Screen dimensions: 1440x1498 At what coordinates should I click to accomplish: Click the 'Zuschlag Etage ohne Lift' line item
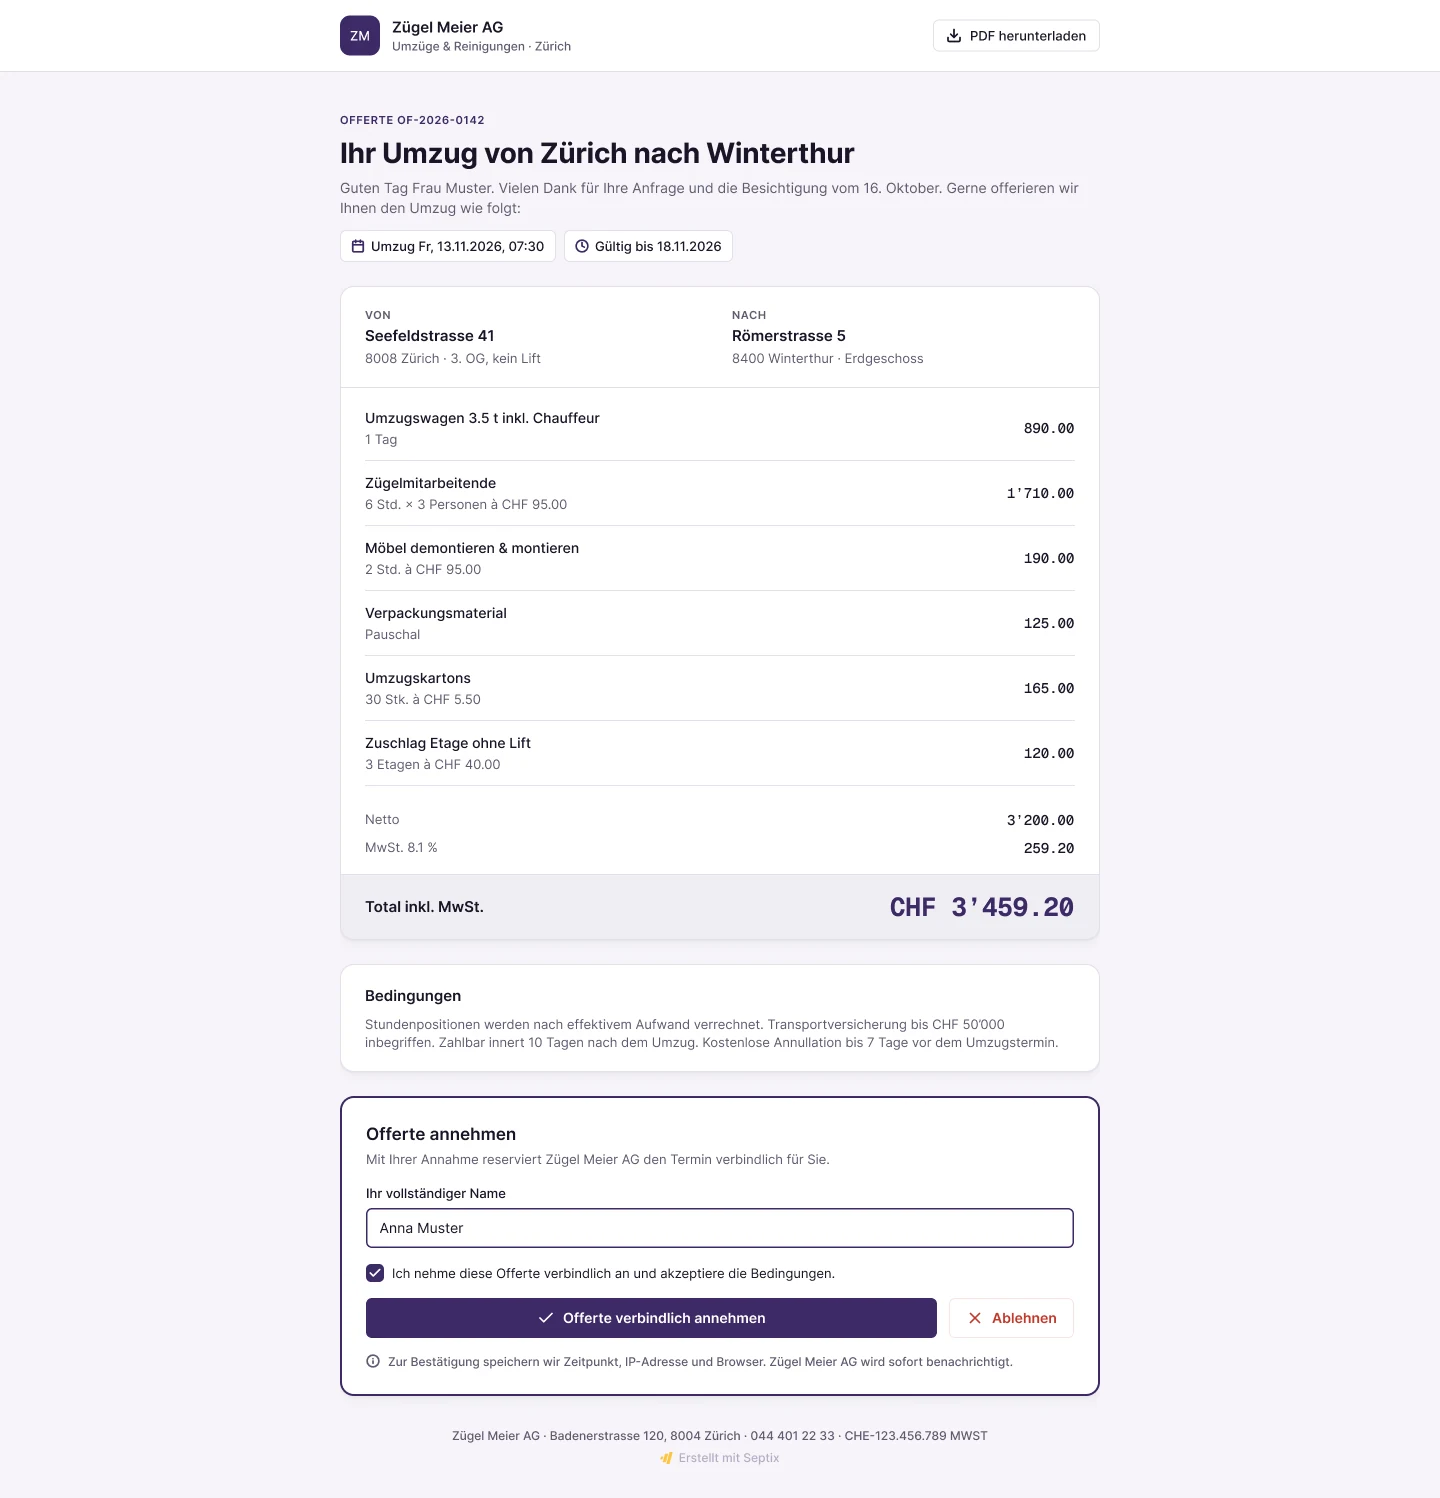(x=448, y=743)
